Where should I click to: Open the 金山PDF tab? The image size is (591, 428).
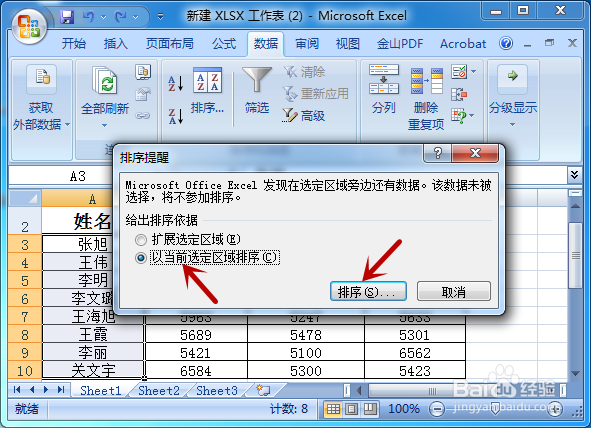(400, 44)
